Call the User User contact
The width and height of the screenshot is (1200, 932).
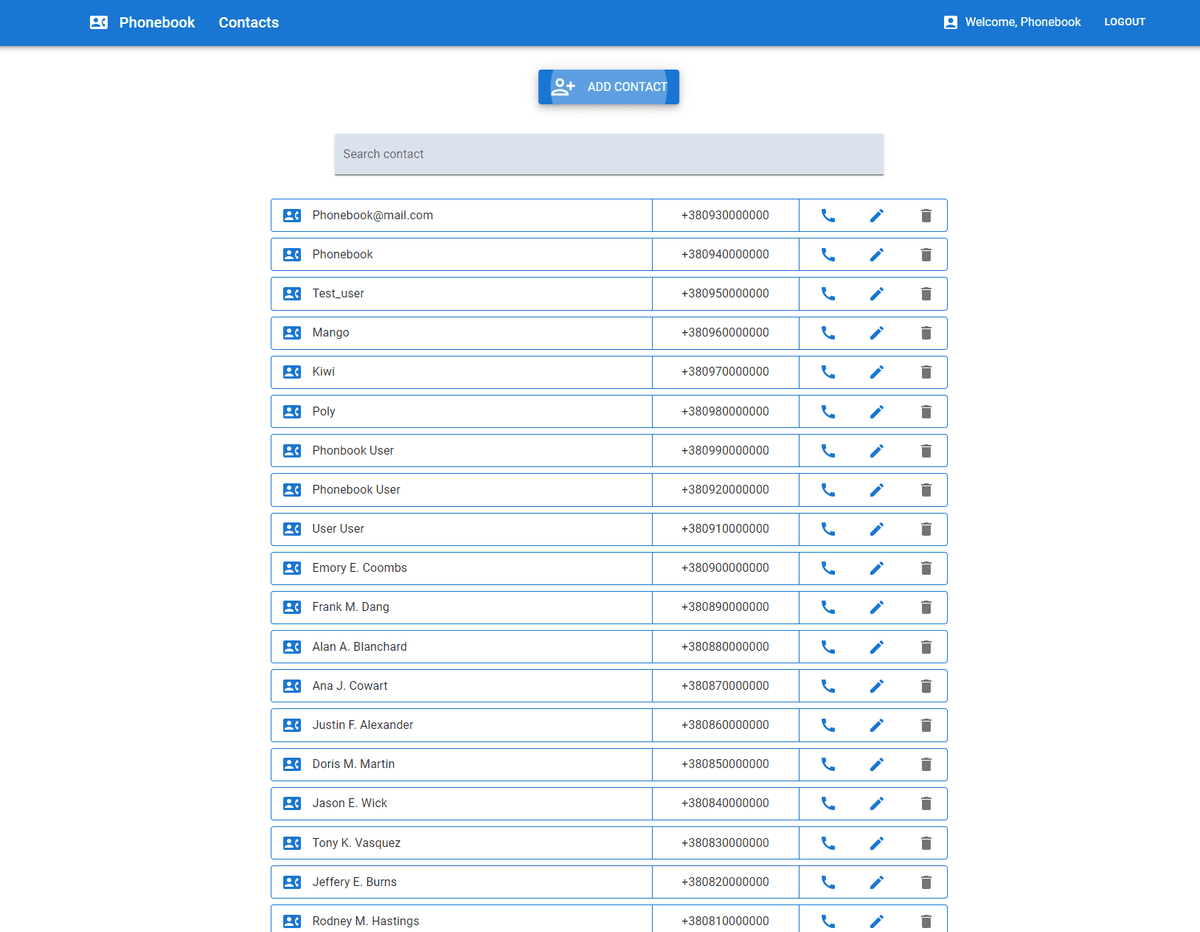[x=828, y=529]
